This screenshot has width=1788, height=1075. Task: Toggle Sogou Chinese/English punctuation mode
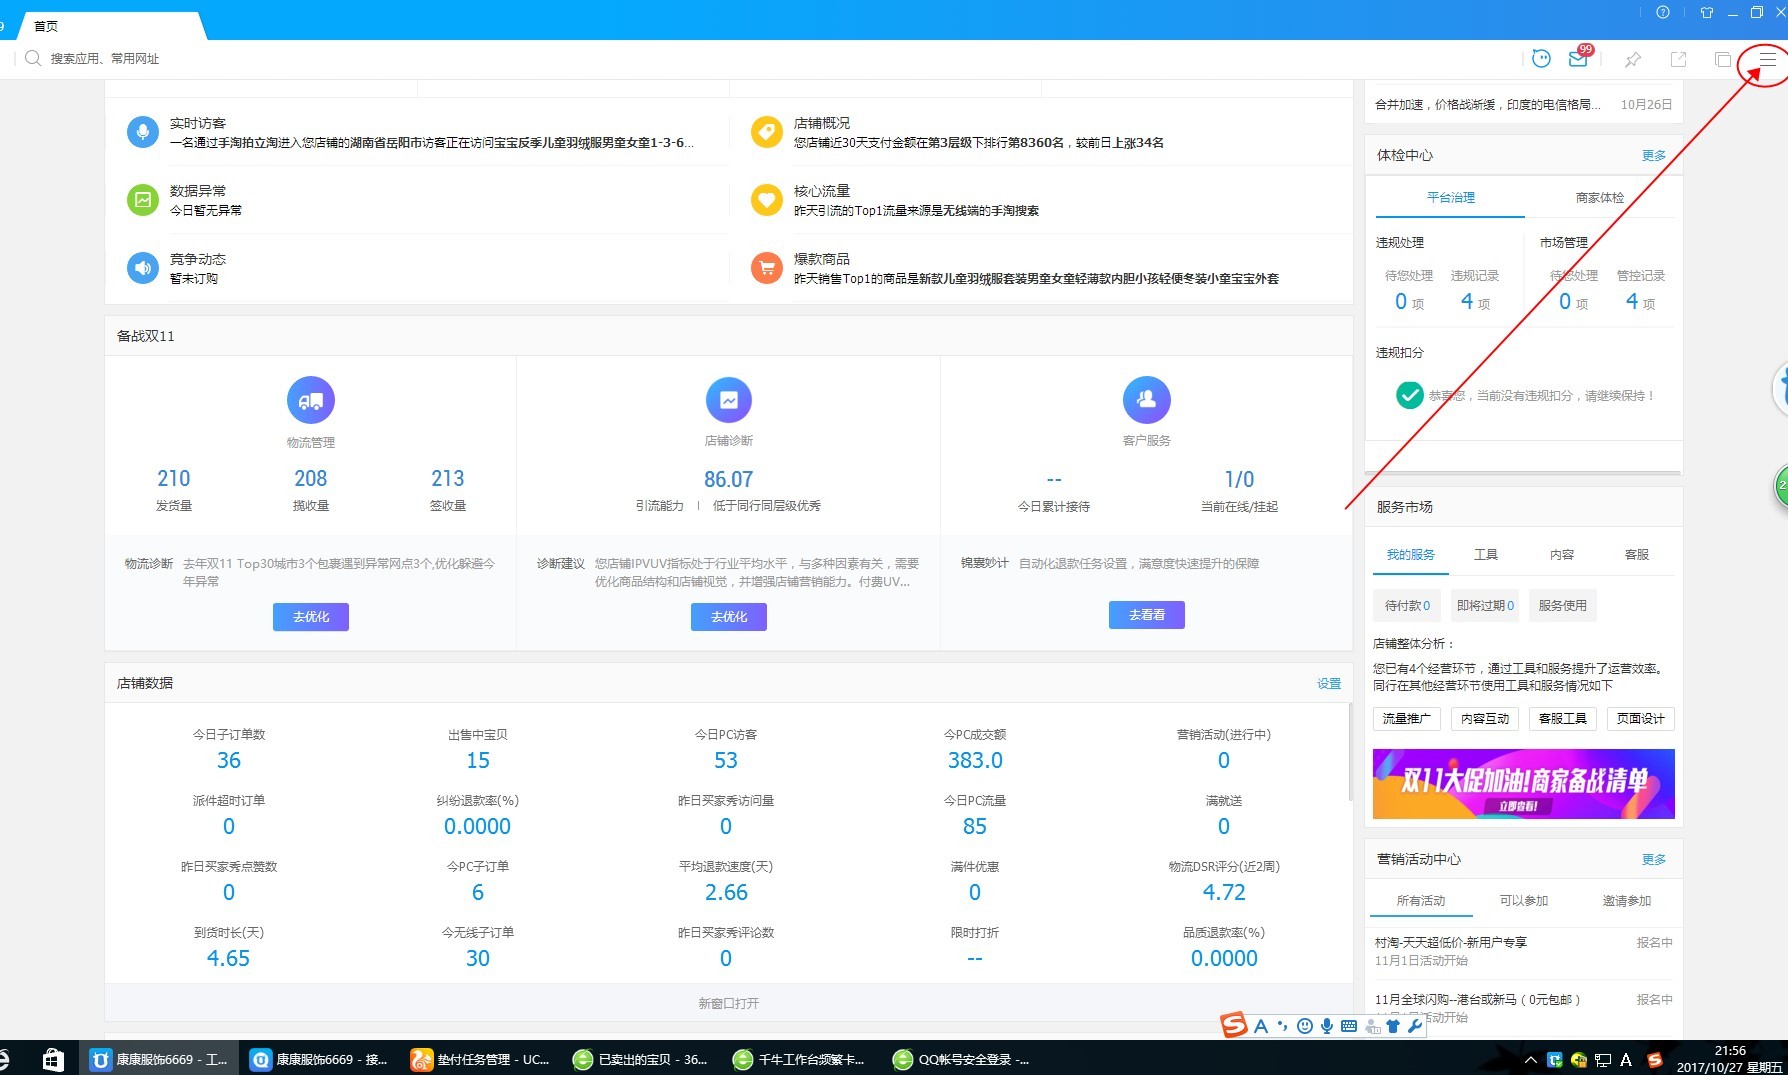[1282, 1026]
